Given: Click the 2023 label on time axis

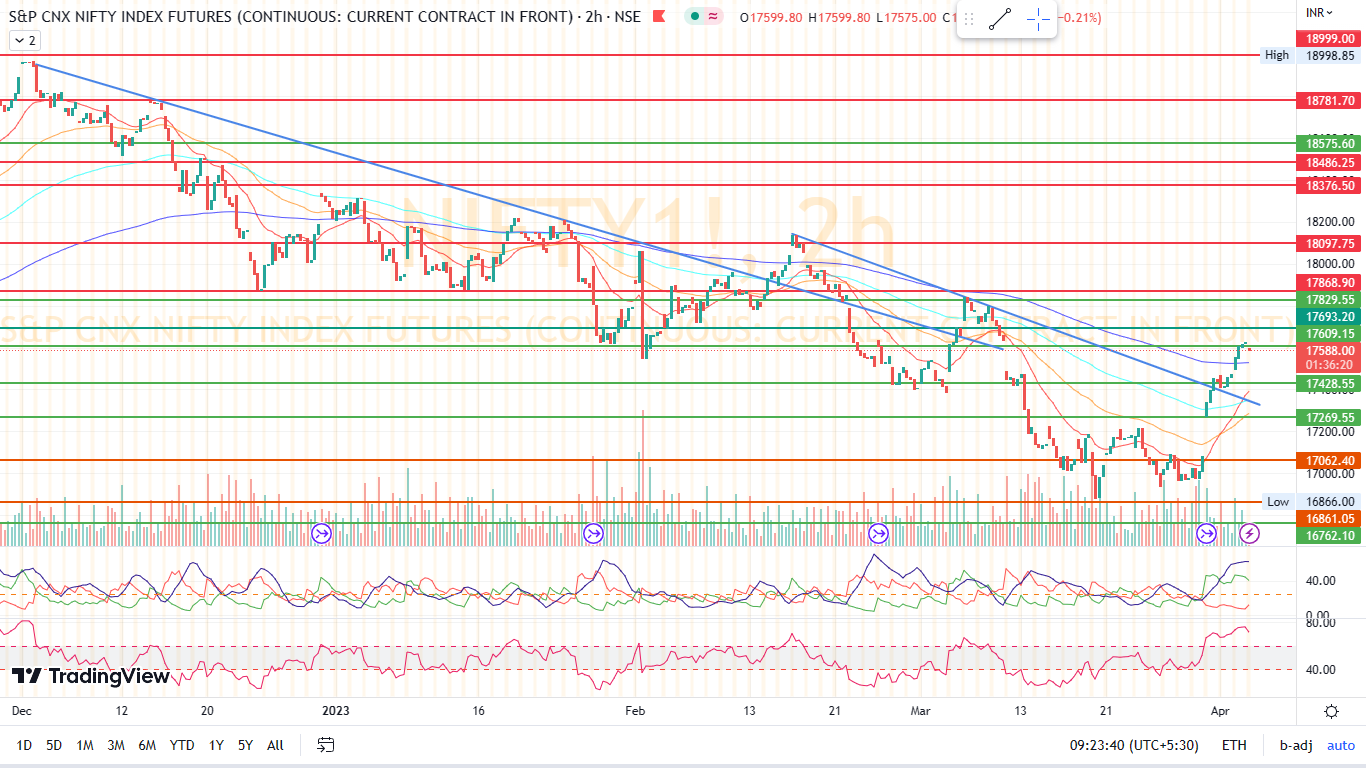Looking at the screenshot, I should [336, 711].
